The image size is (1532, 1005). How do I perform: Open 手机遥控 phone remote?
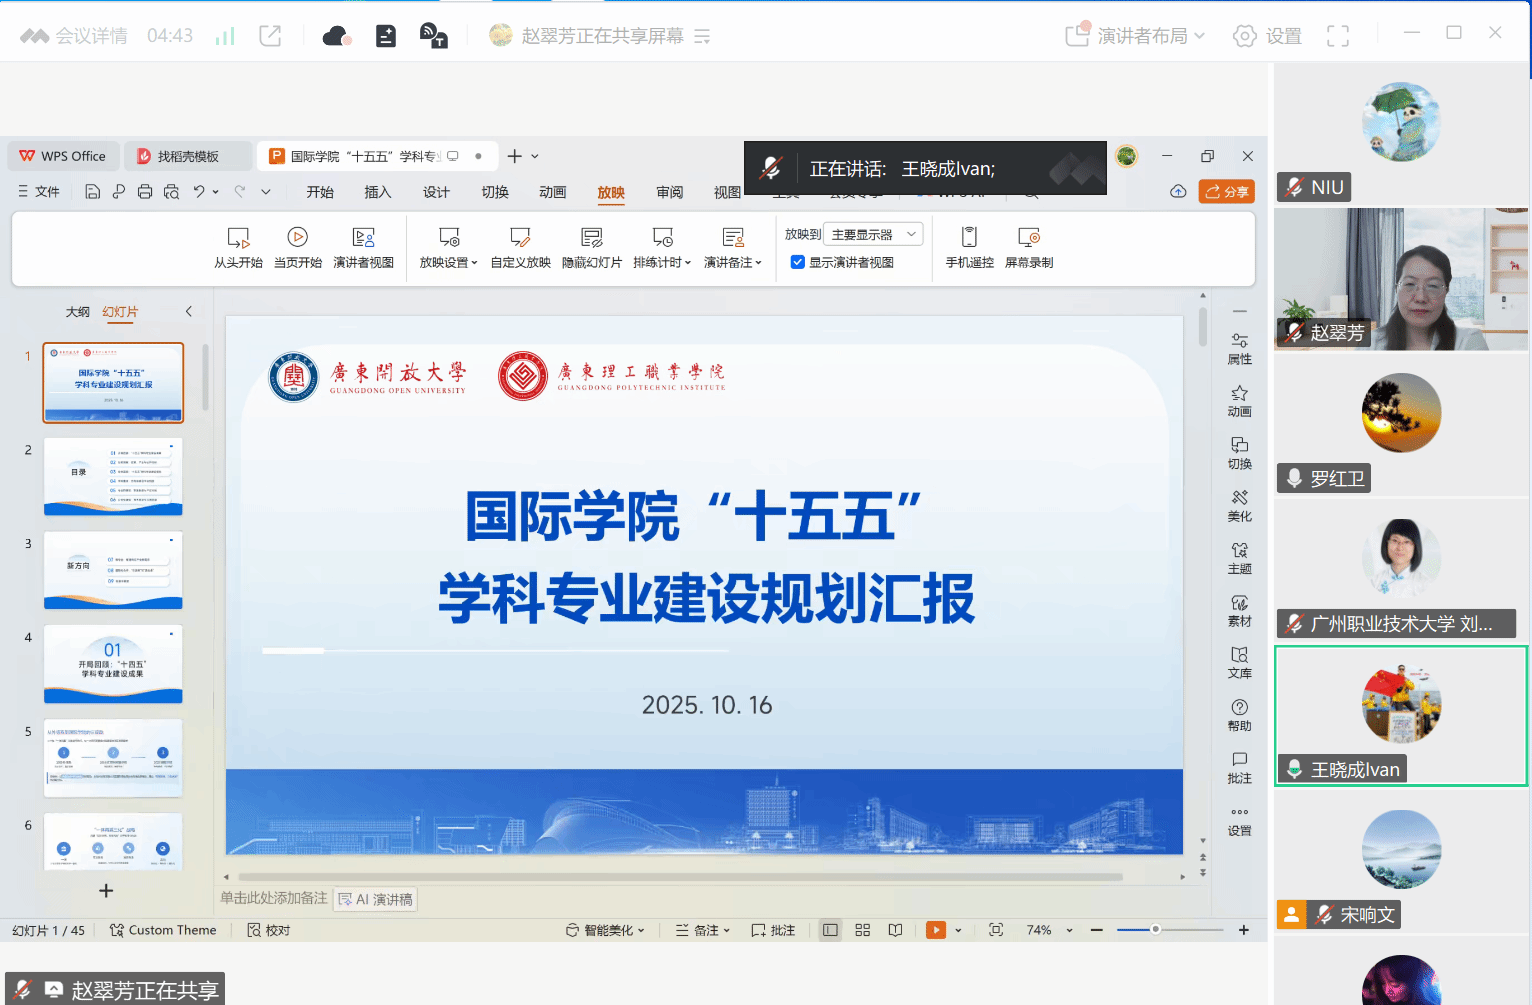[969, 238]
